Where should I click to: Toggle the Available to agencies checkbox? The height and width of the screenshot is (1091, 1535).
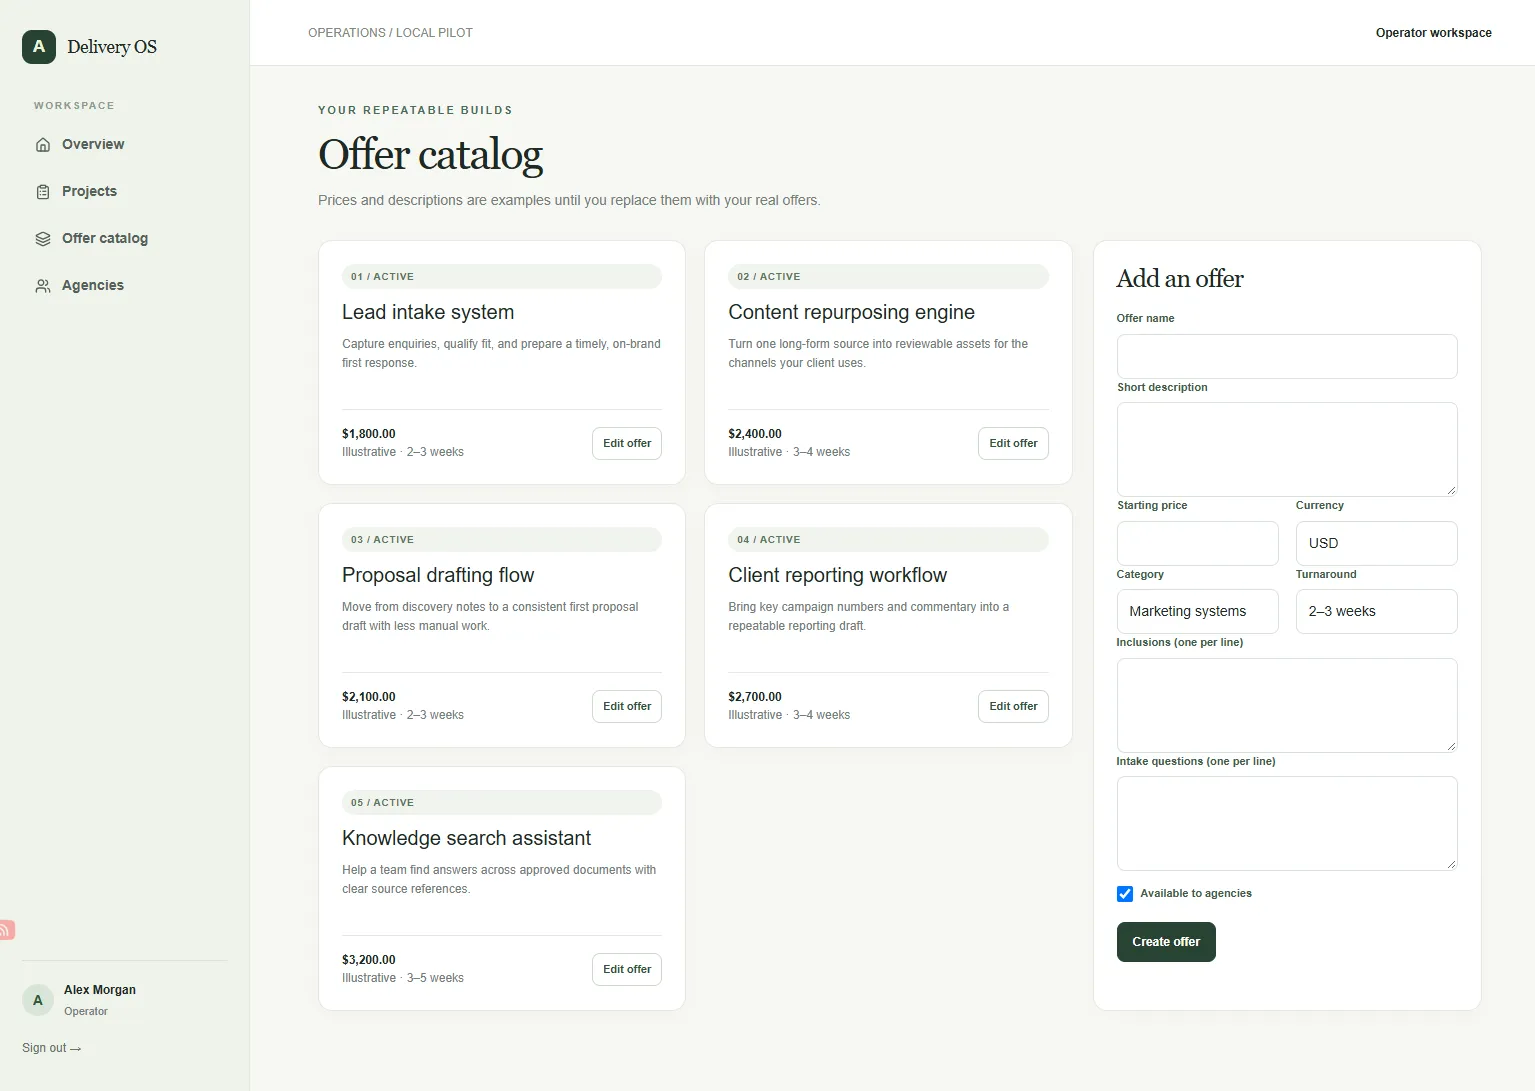1125,894
